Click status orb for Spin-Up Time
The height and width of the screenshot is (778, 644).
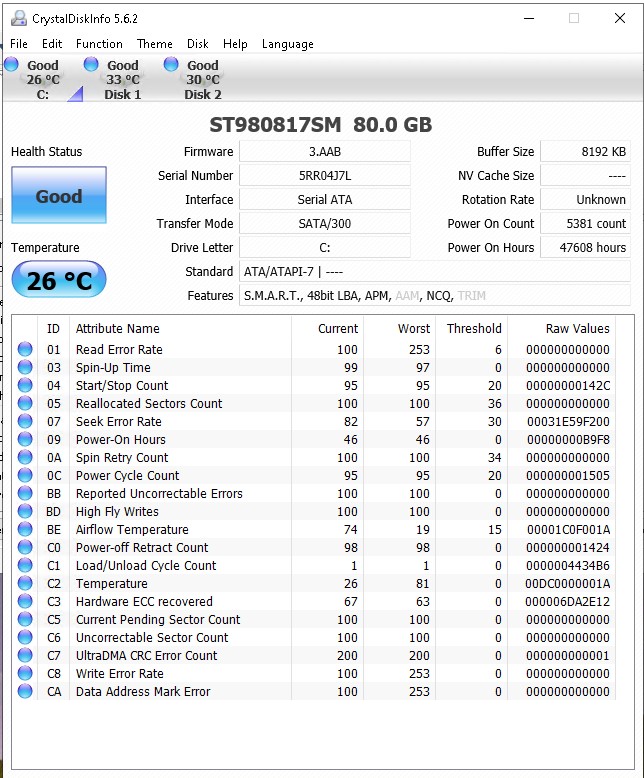pos(25,367)
